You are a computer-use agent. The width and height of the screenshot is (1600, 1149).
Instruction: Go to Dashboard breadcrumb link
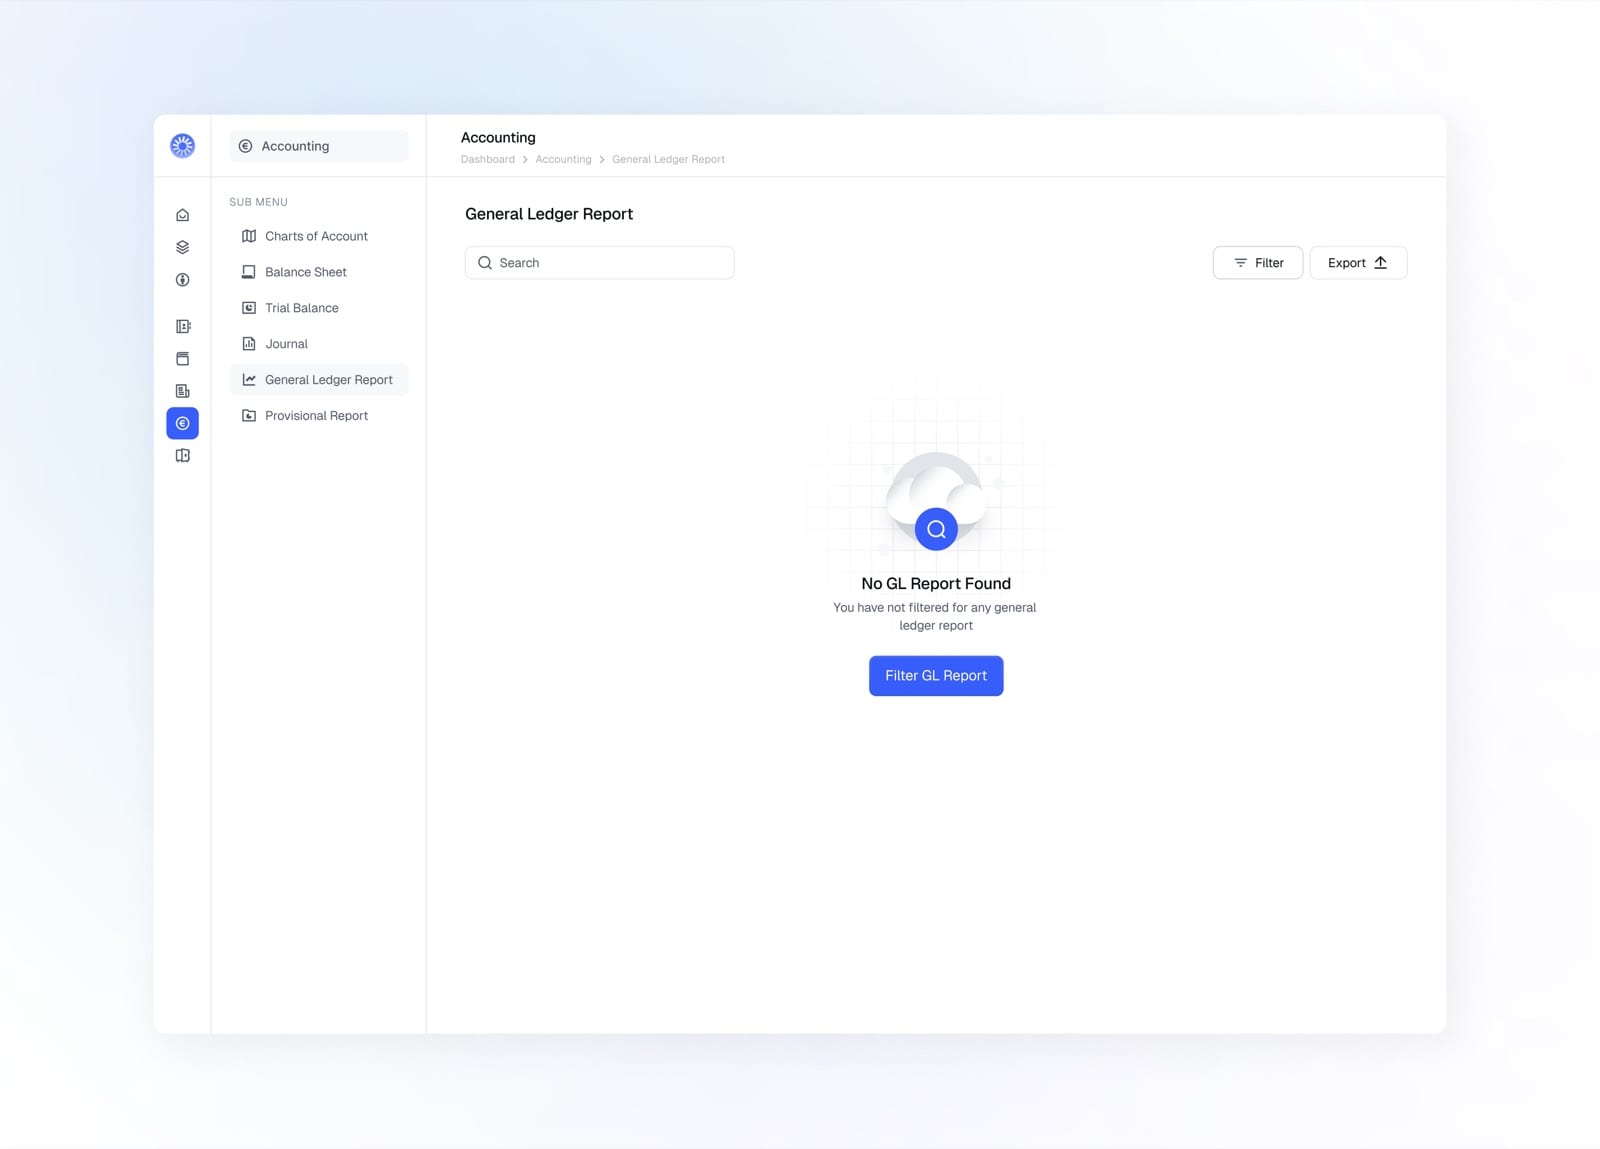[488, 159]
